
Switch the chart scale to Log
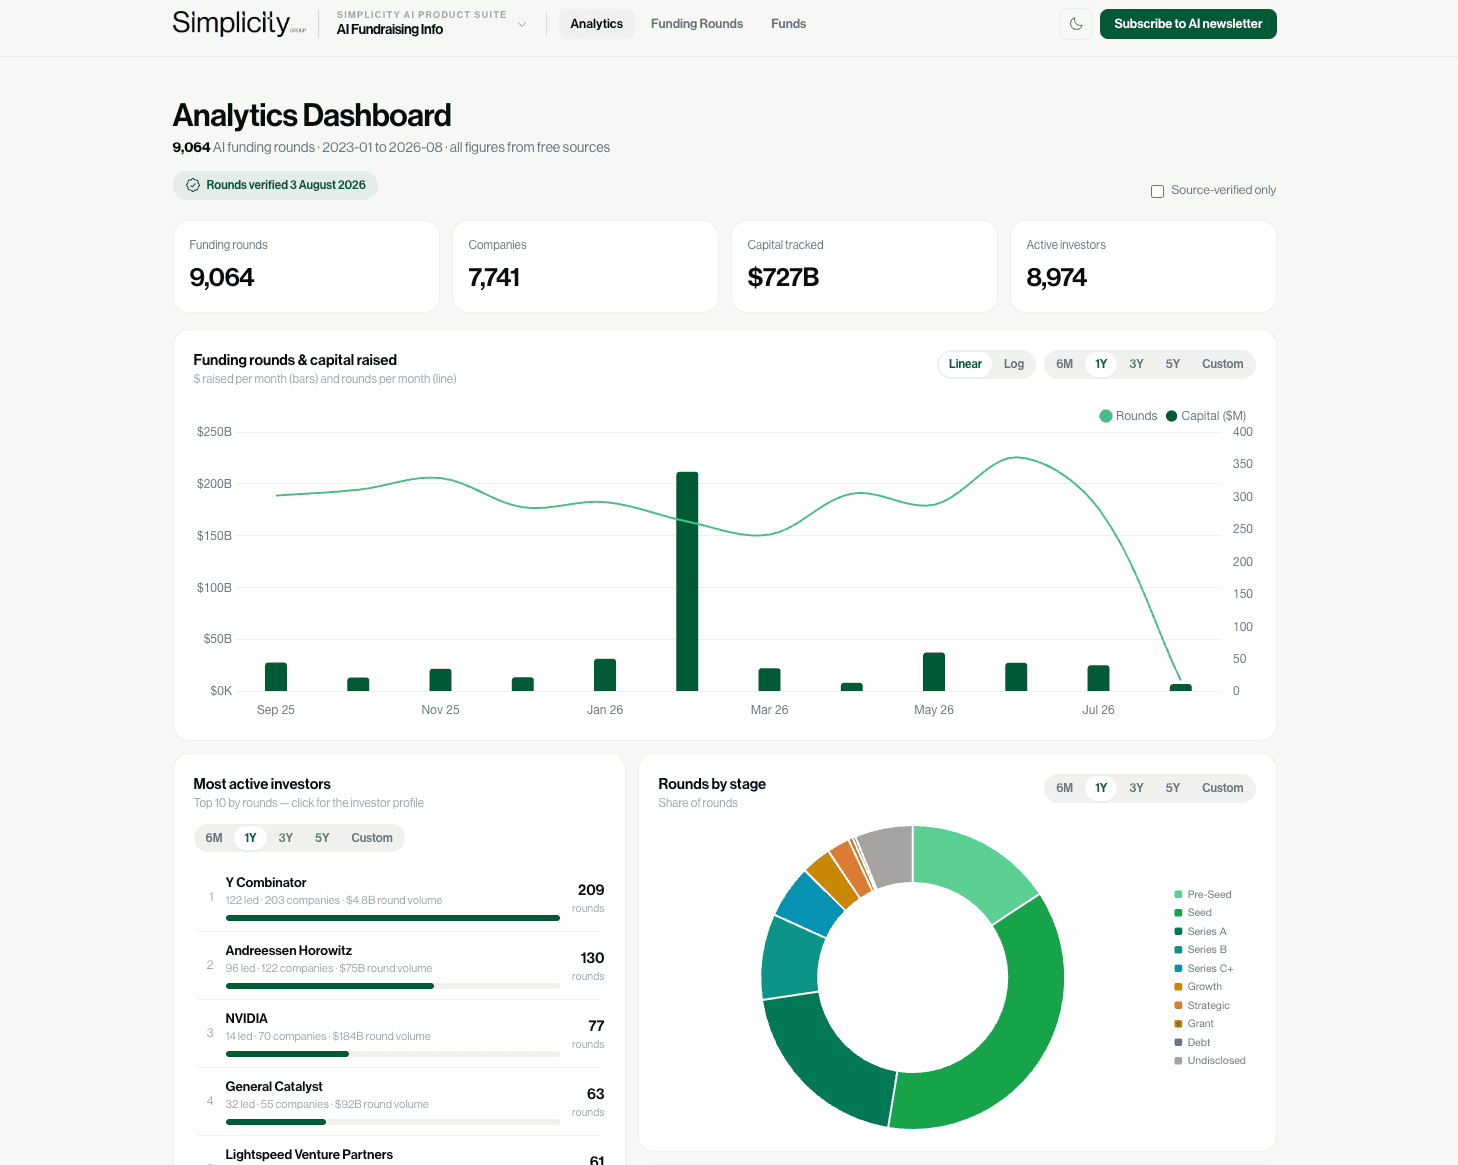(x=1013, y=364)
